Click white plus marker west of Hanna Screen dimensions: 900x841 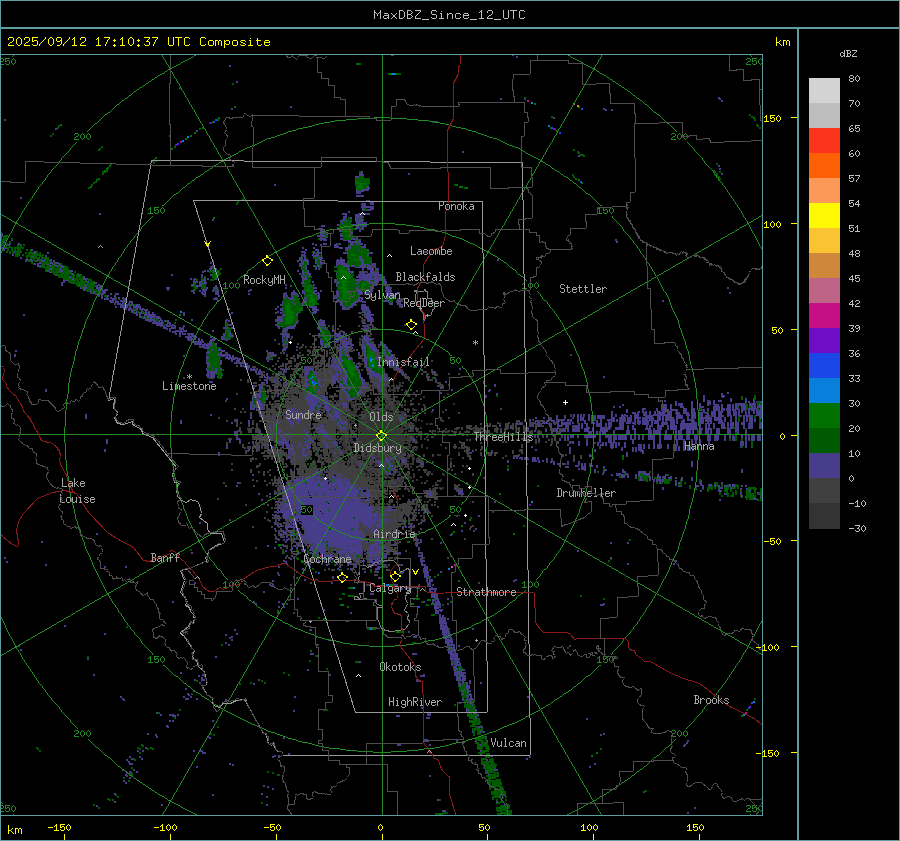(565, 402)
